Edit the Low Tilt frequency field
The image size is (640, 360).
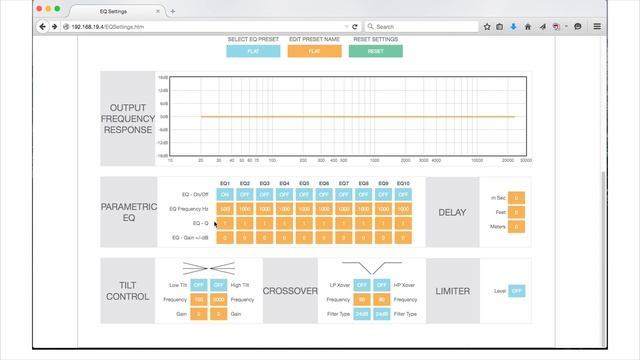pos(199,300)
